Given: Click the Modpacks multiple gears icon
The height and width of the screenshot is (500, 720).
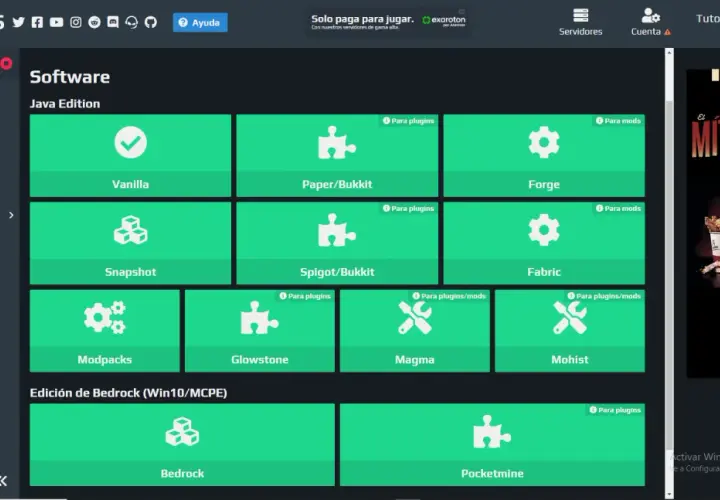Looking at the screenshot, I should 105,317.
